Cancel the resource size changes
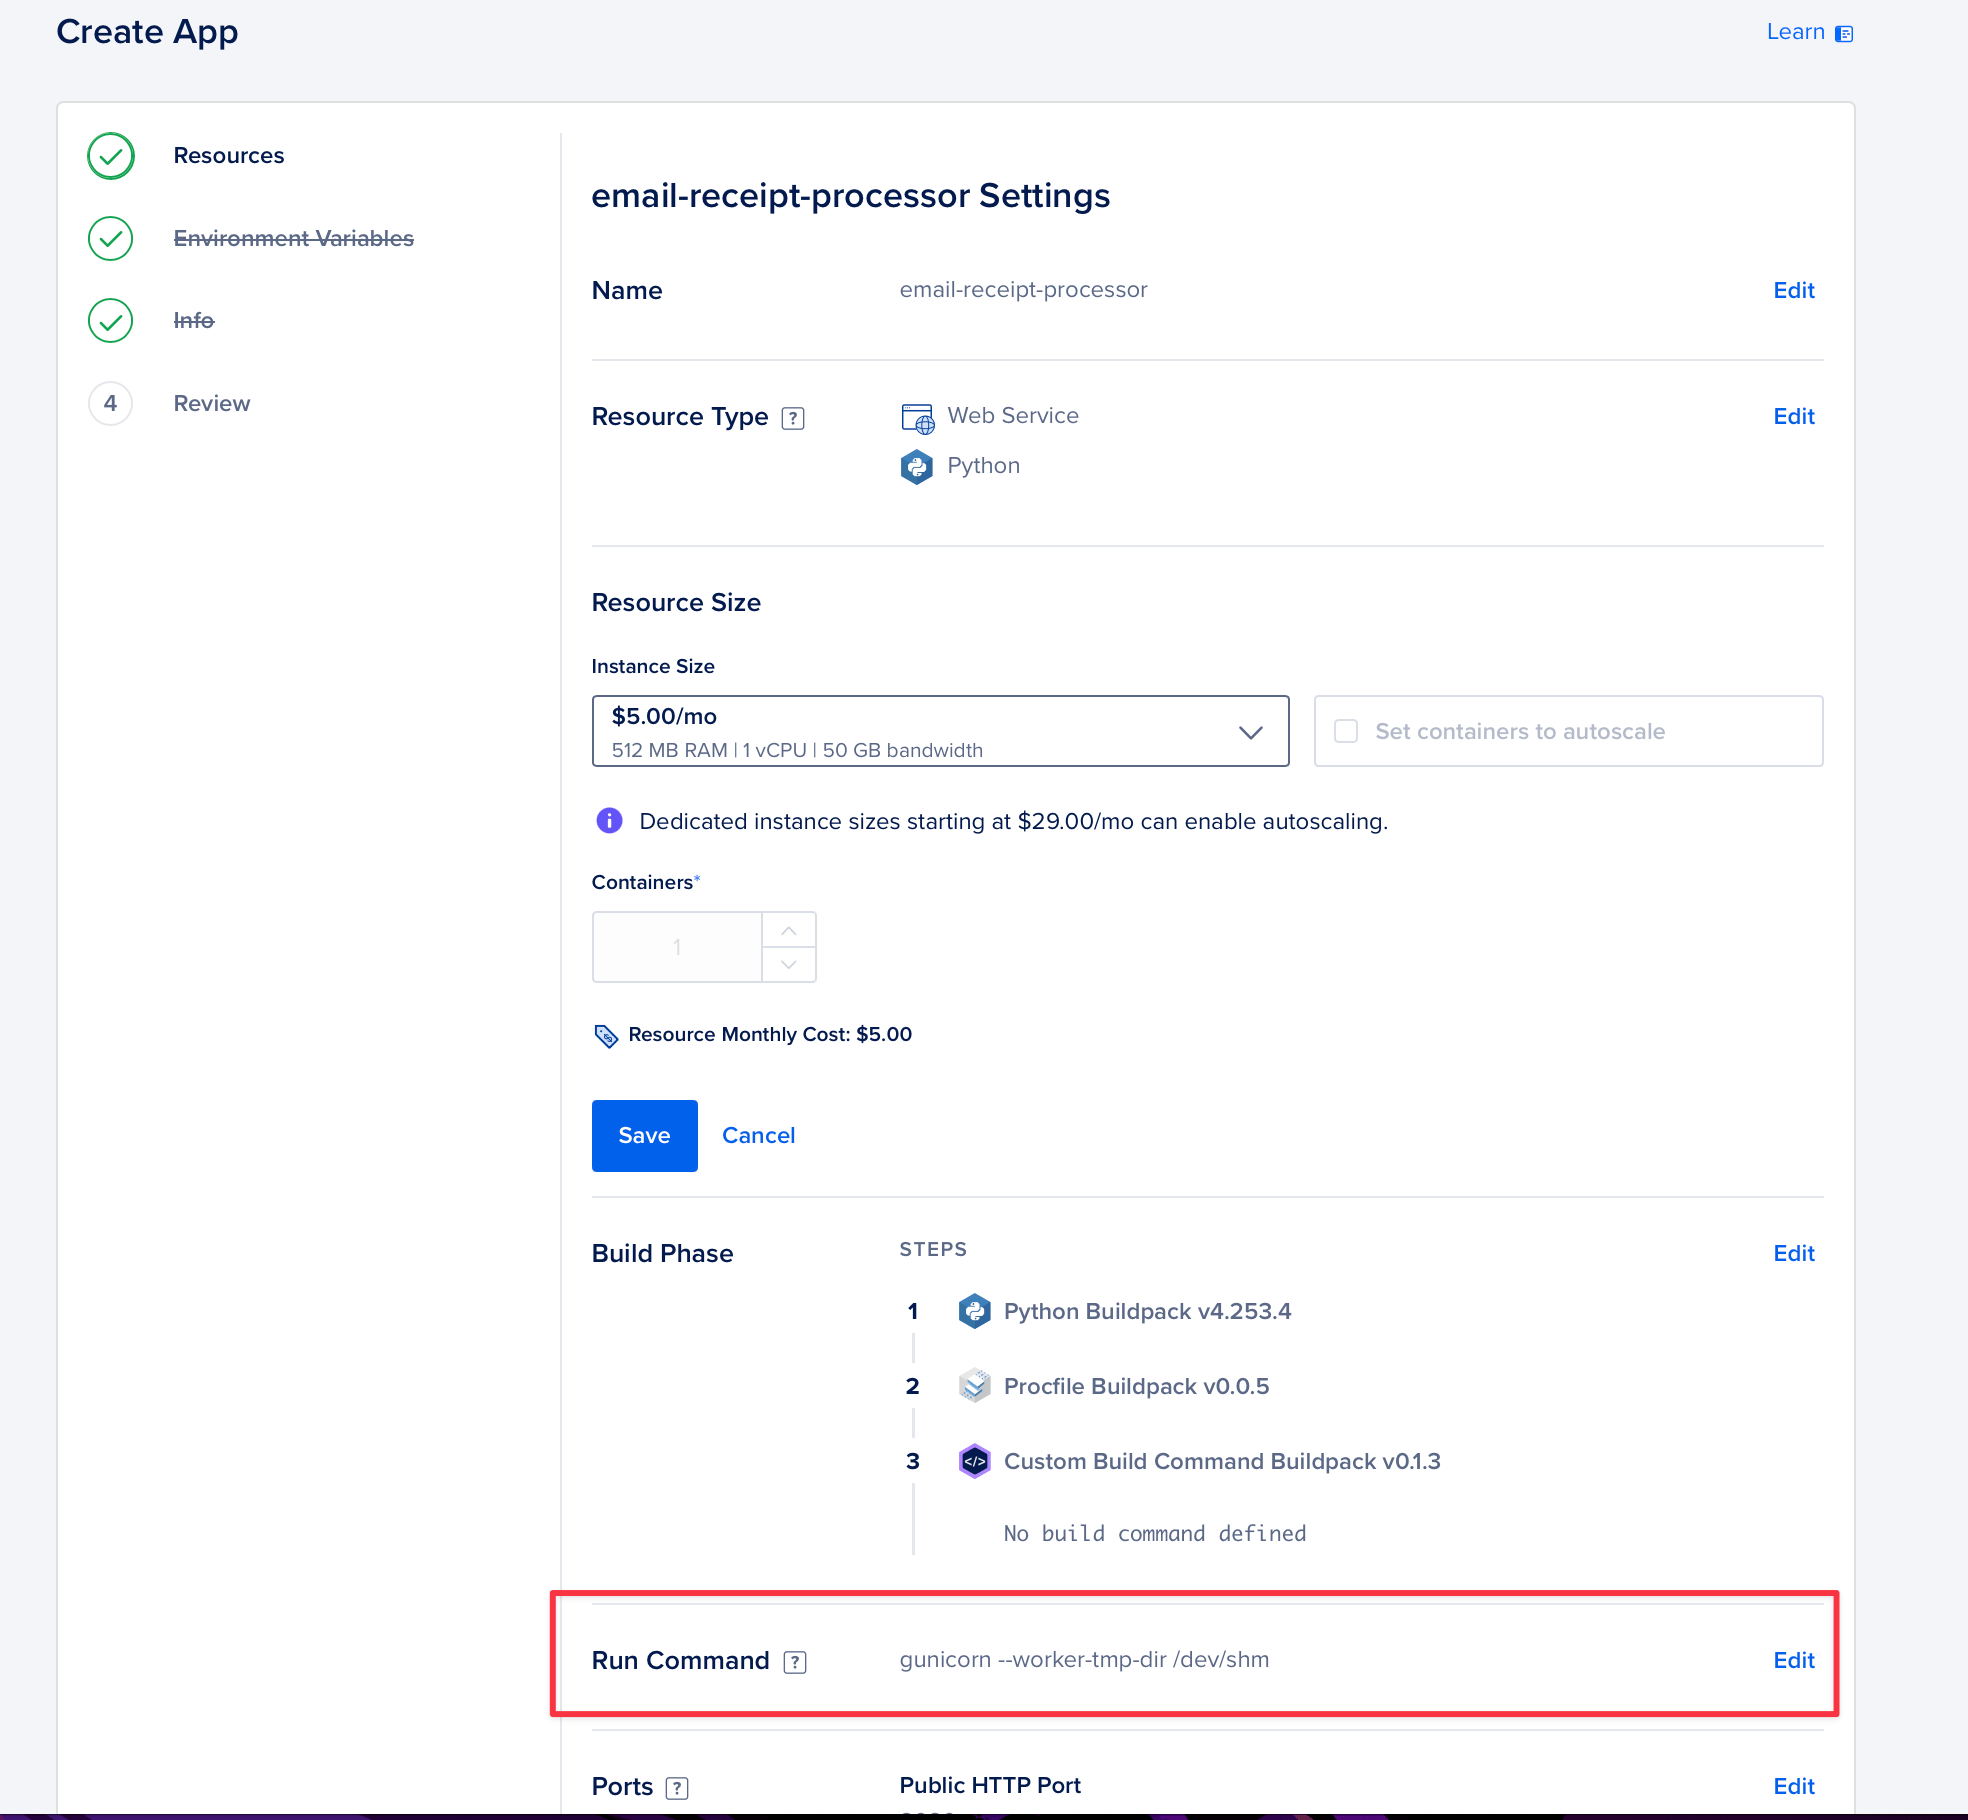 tap(758, 1136)
